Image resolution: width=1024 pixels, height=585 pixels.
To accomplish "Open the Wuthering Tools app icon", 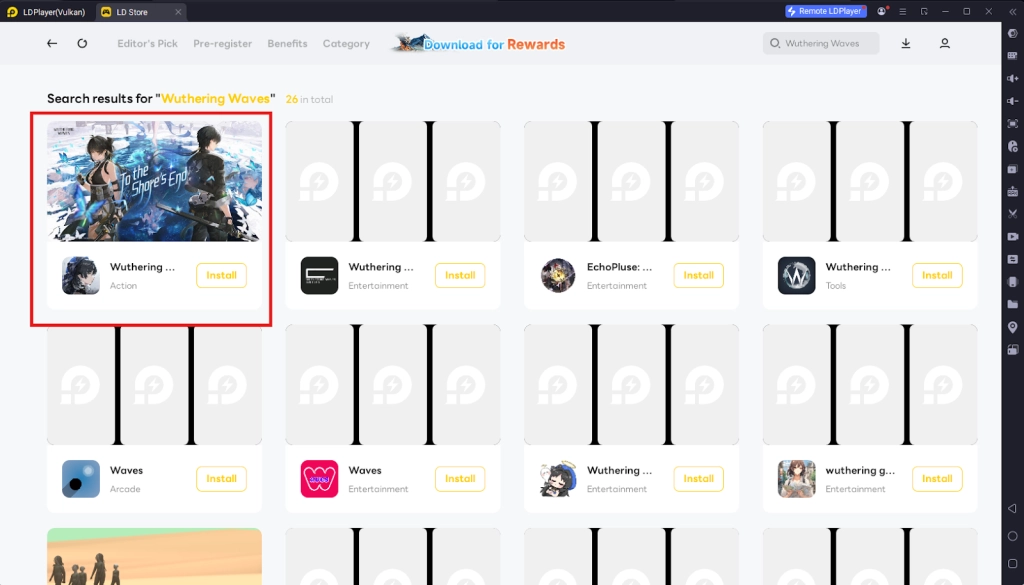I will [x=797, y=276].
